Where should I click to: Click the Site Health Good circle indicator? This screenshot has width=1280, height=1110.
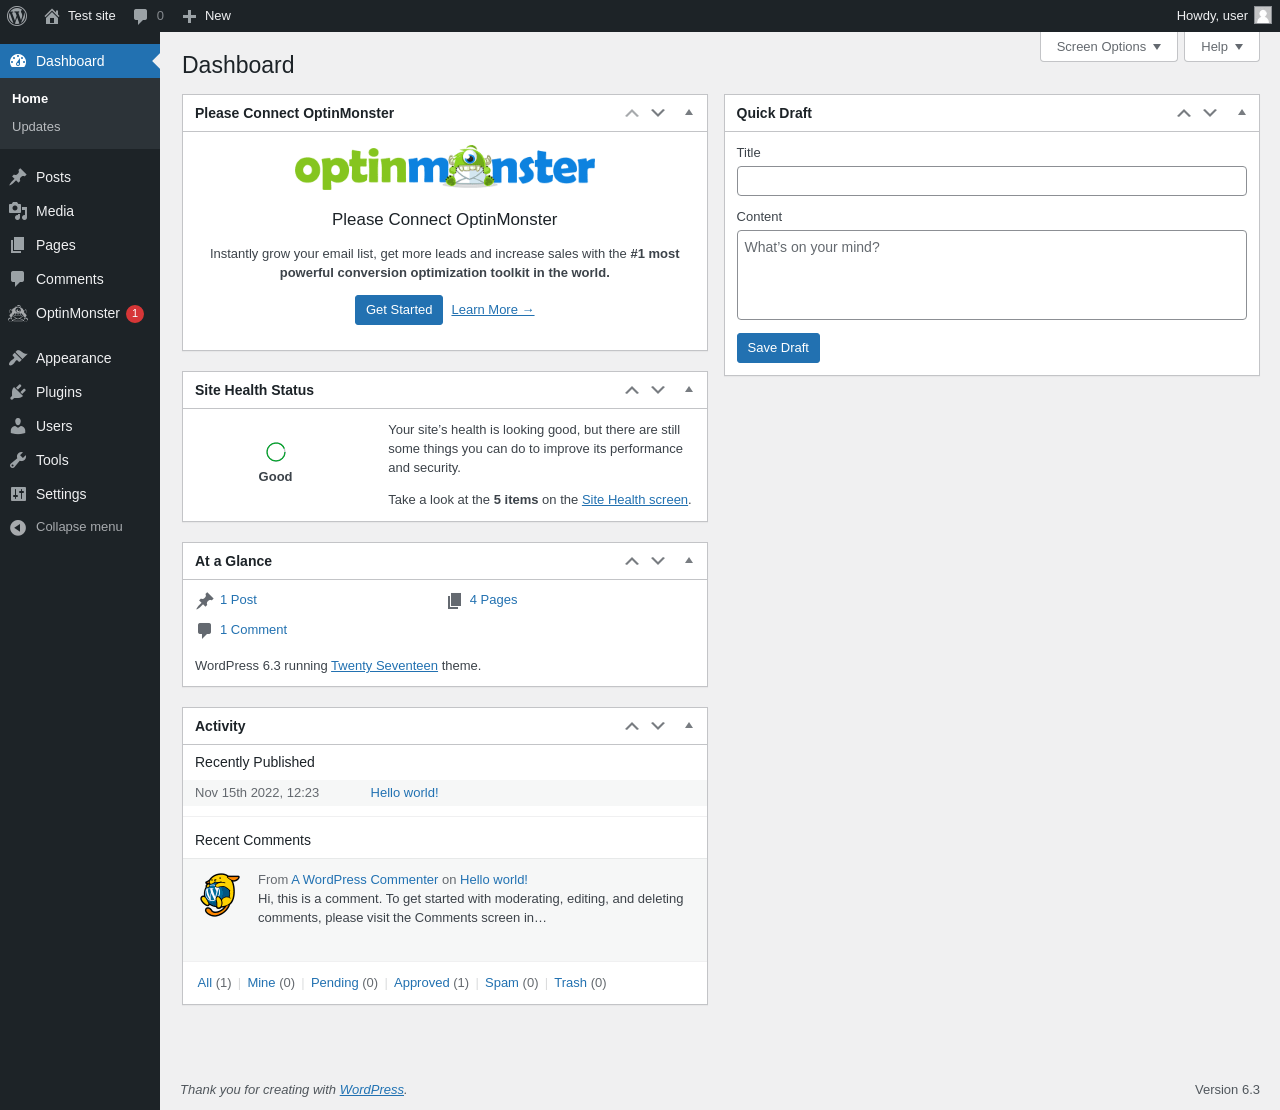[x=276, y=452]
